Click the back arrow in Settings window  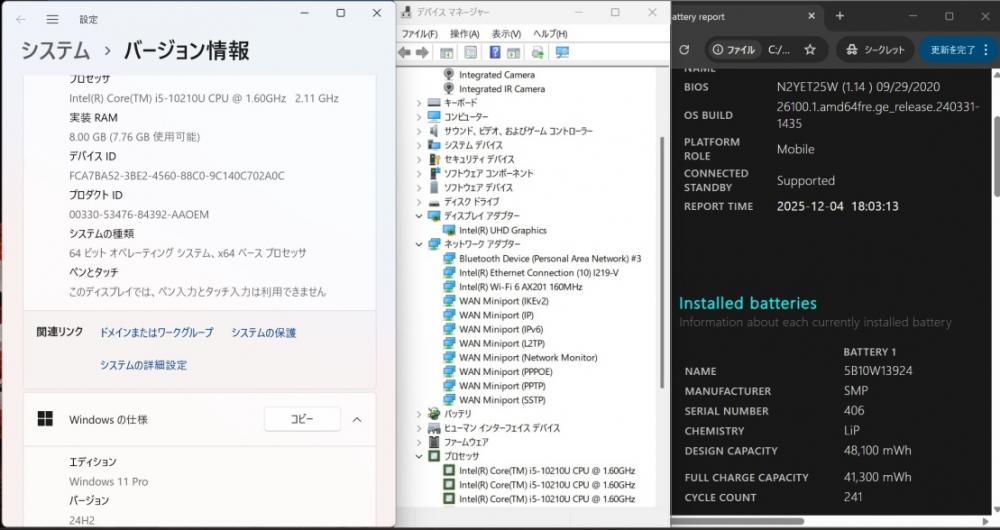point(21,20)
